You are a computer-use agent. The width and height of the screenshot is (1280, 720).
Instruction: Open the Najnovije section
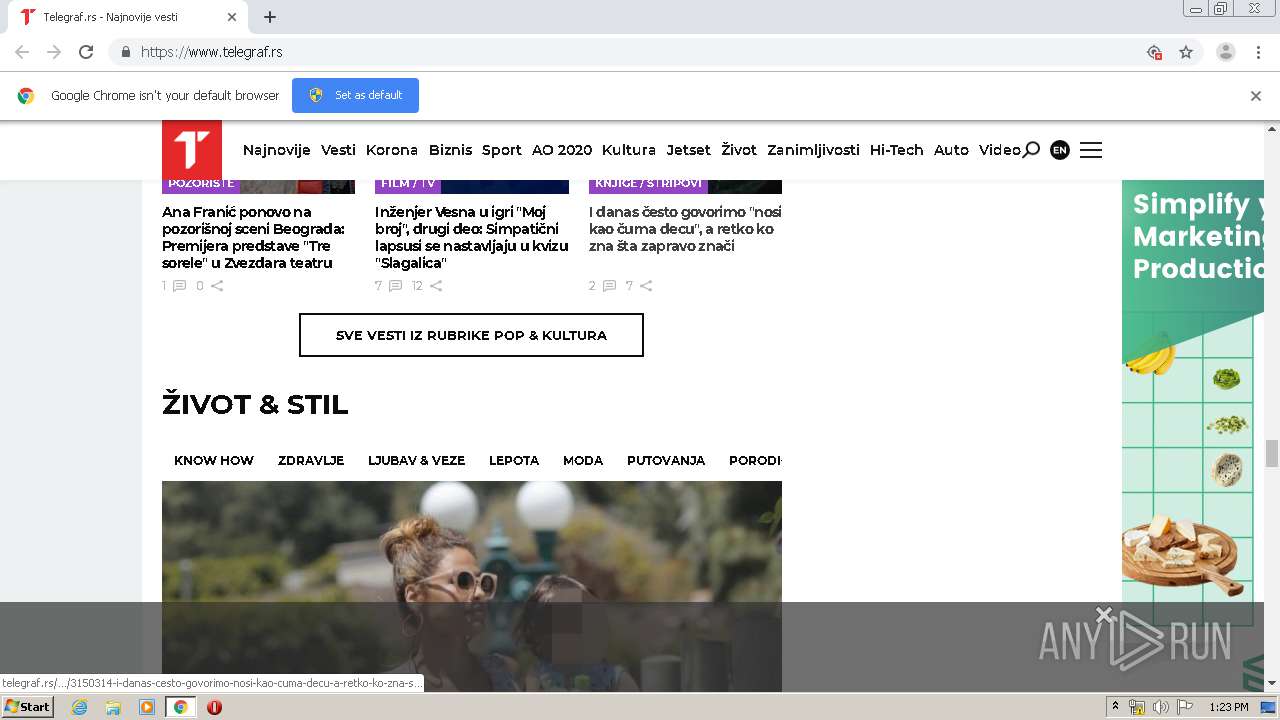coord(277,150)
